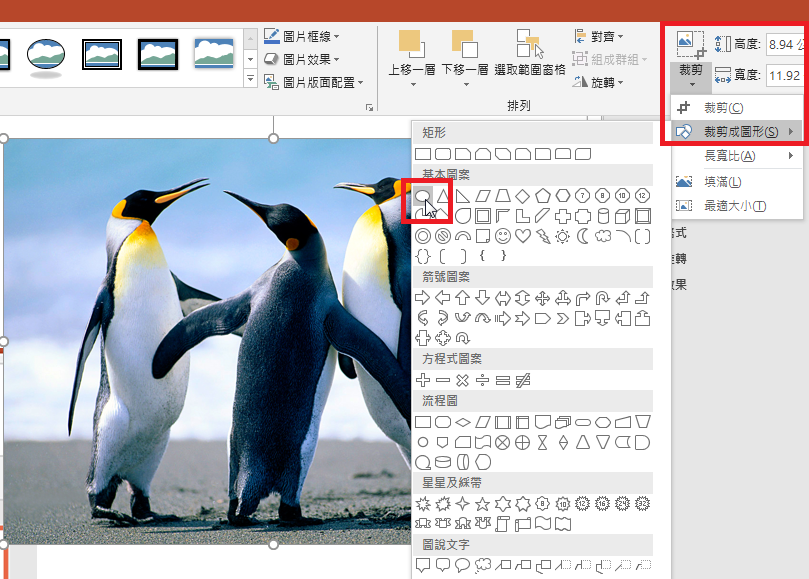Select the Regular Pentagon in basic shapes
The image size is (809, 579).
pos(543,196)
